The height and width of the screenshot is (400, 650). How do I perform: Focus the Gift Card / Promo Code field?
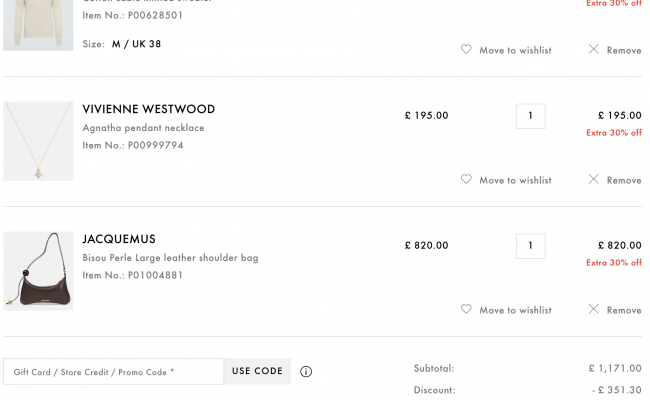[114, 372]
